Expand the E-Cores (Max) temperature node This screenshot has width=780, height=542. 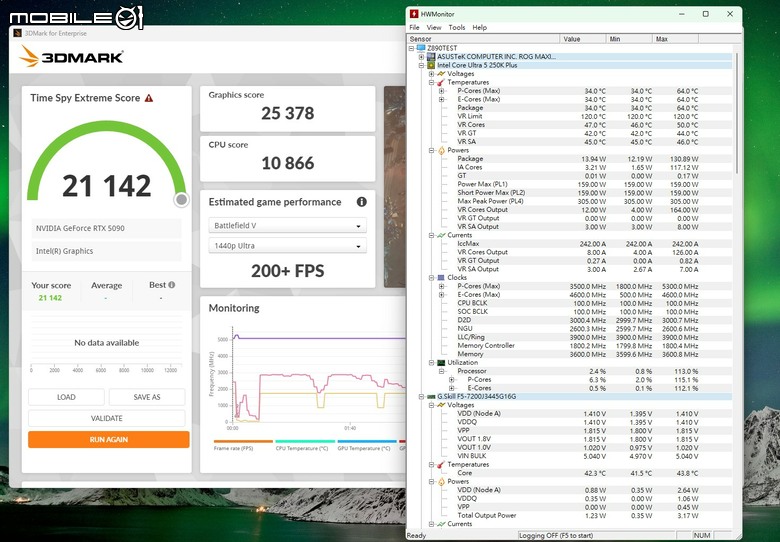coord(441,99)
